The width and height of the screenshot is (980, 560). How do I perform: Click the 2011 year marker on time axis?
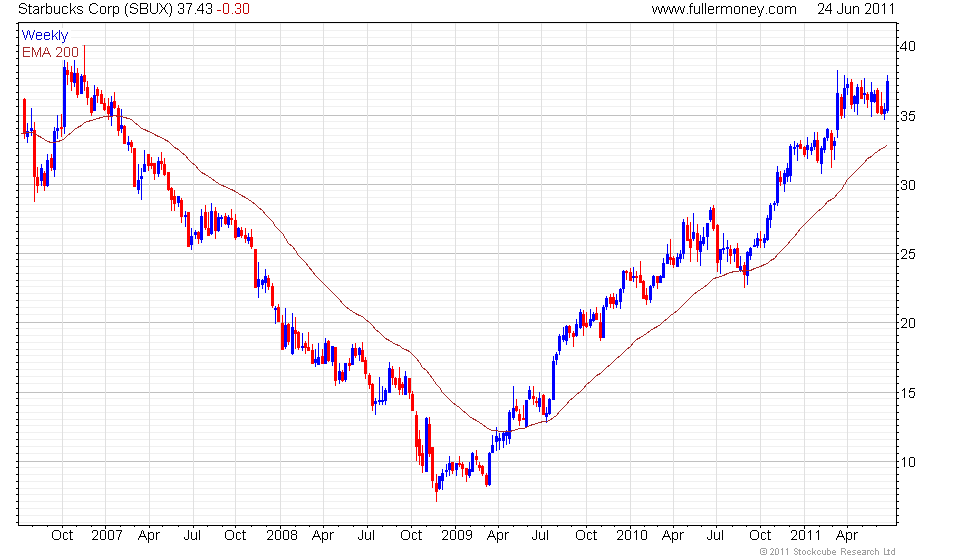(805, 534)
